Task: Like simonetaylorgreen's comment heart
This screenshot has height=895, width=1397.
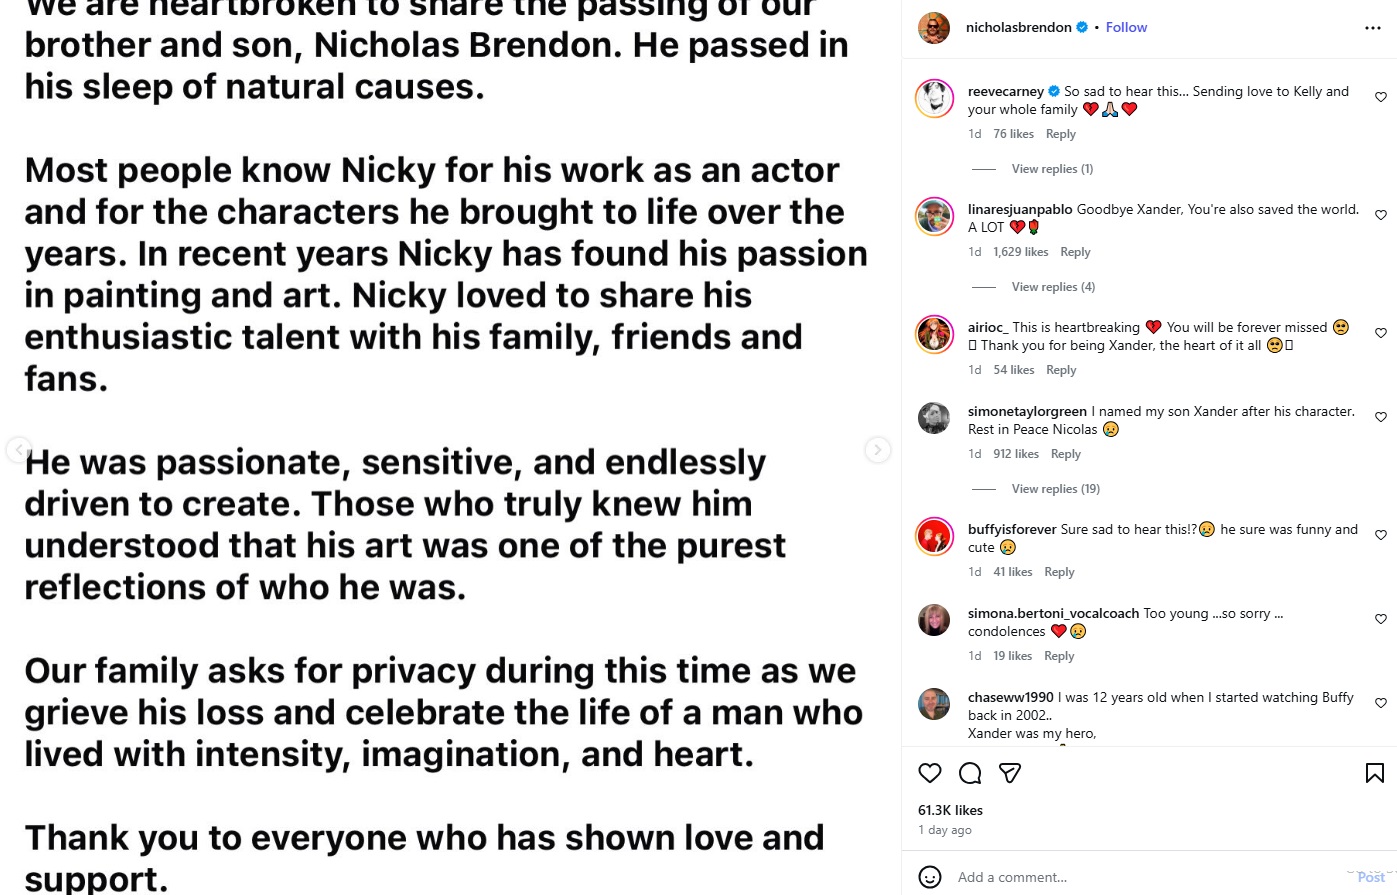Action: [x=1381, y=417]
